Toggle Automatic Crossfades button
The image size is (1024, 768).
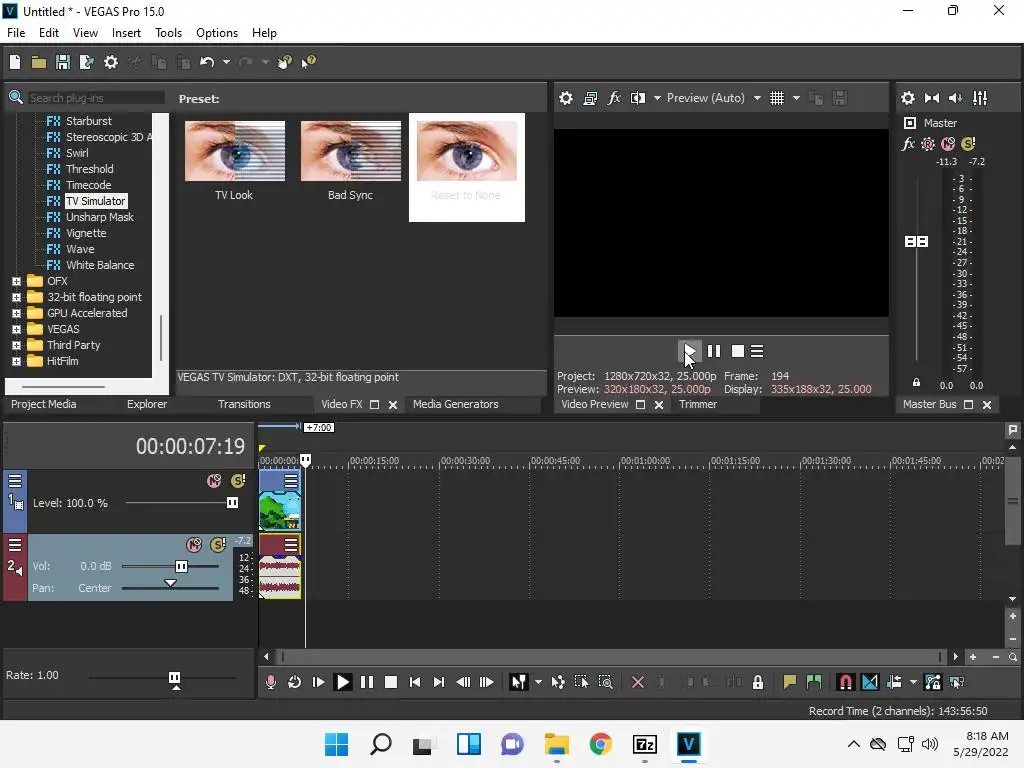pos(870,682)
